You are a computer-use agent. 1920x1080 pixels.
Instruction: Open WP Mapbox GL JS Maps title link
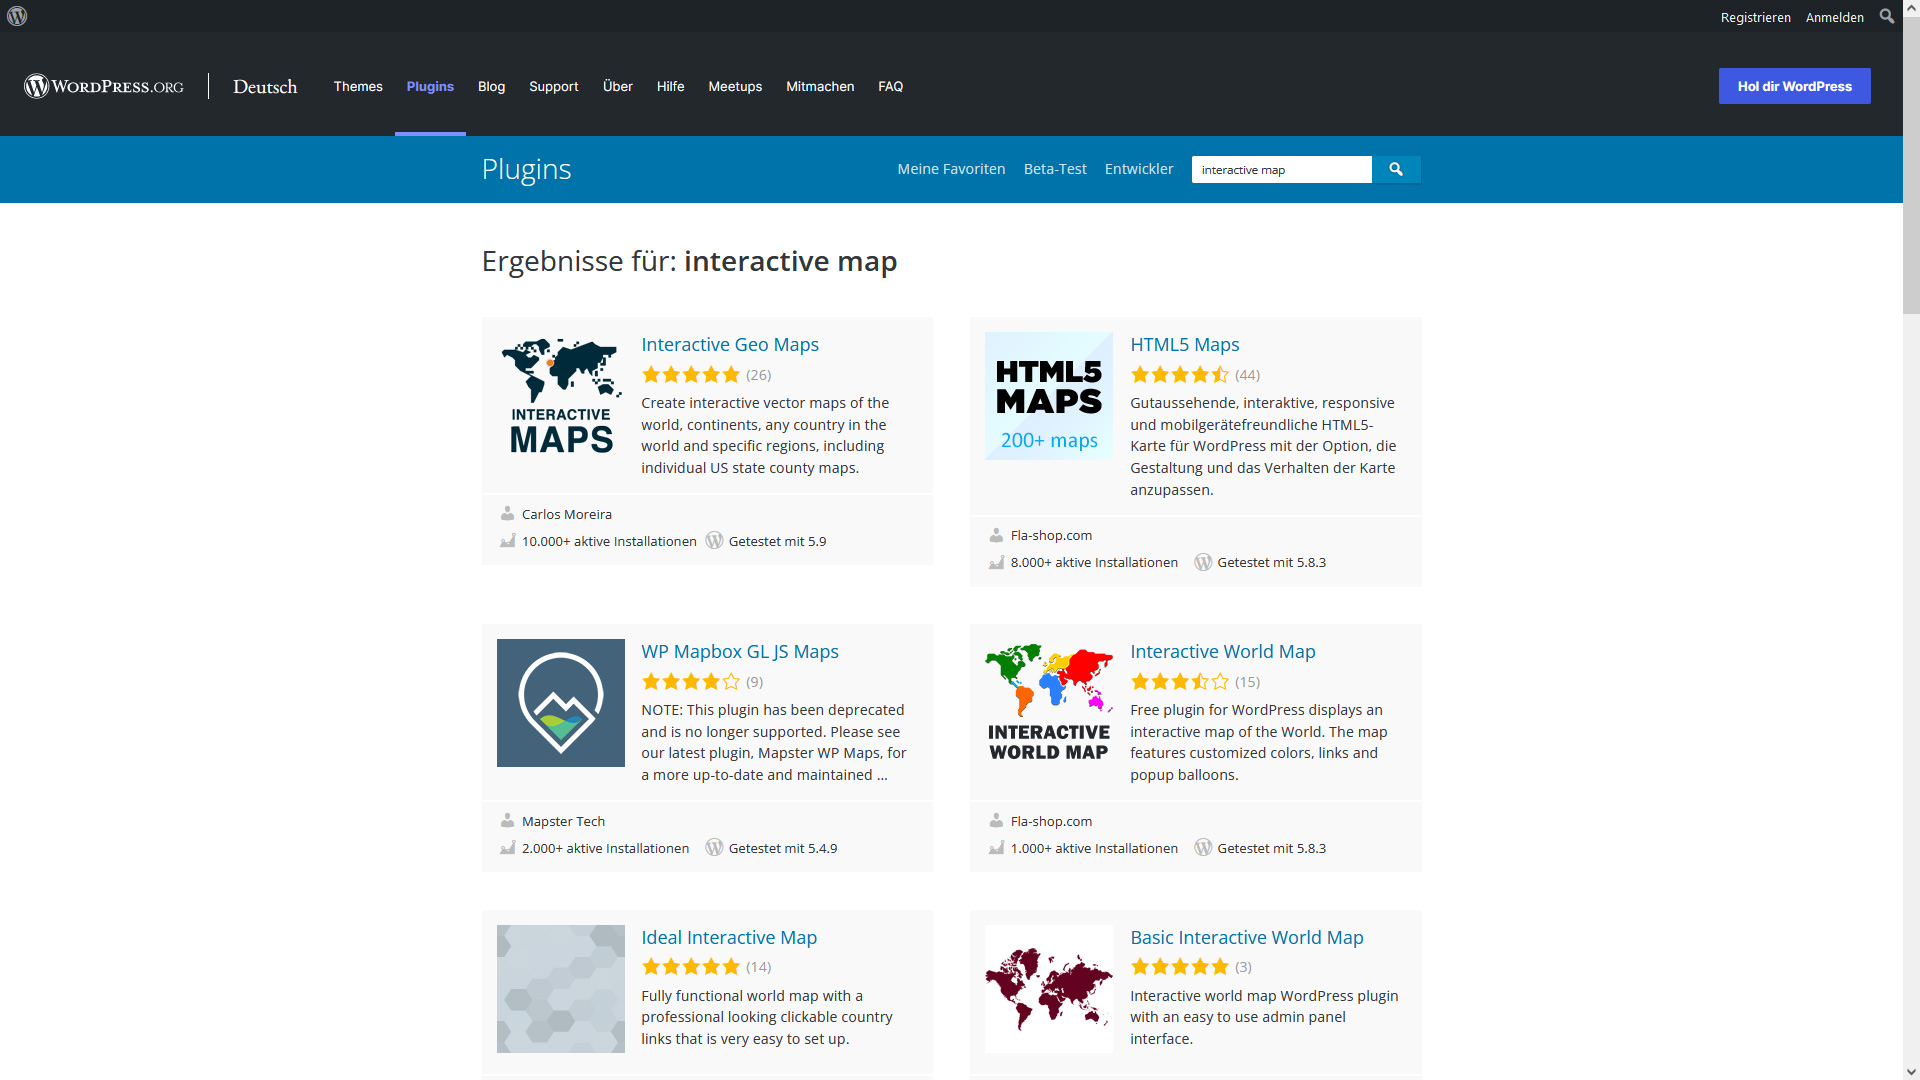coord(740,651)
